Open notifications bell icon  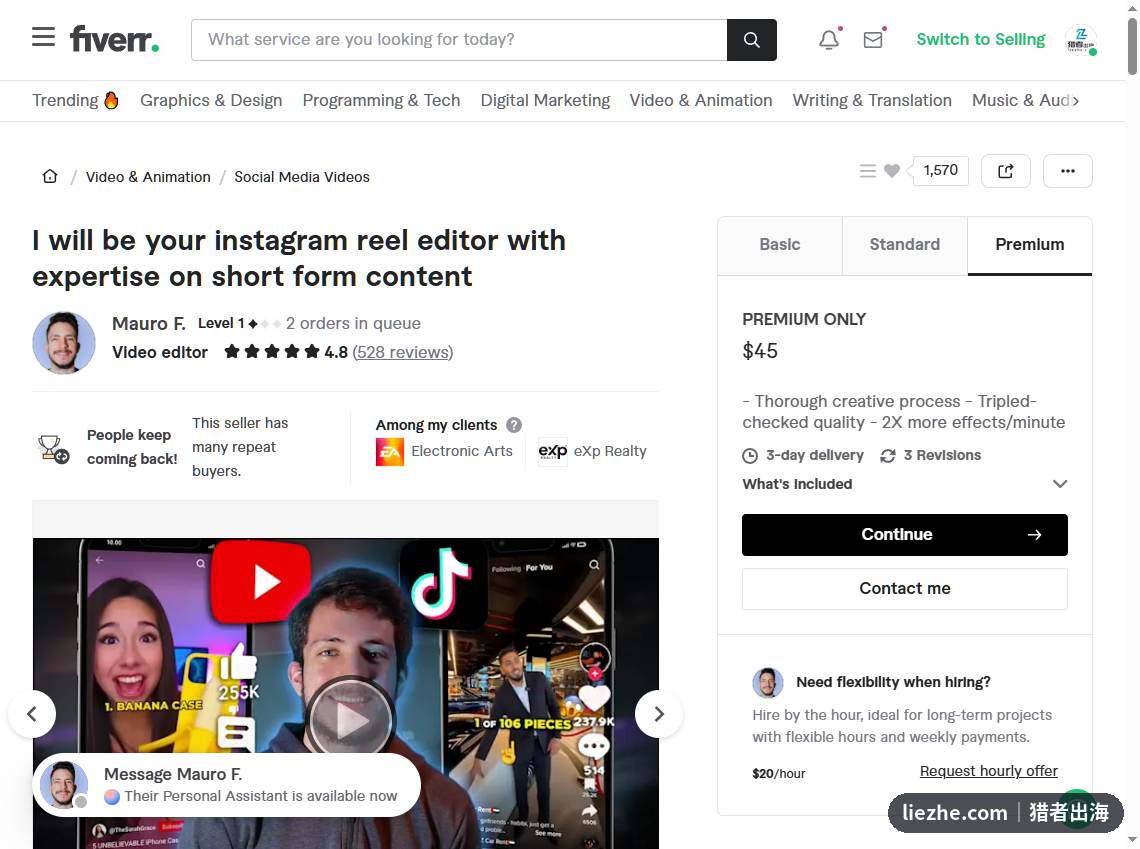(x=829, y=40)
